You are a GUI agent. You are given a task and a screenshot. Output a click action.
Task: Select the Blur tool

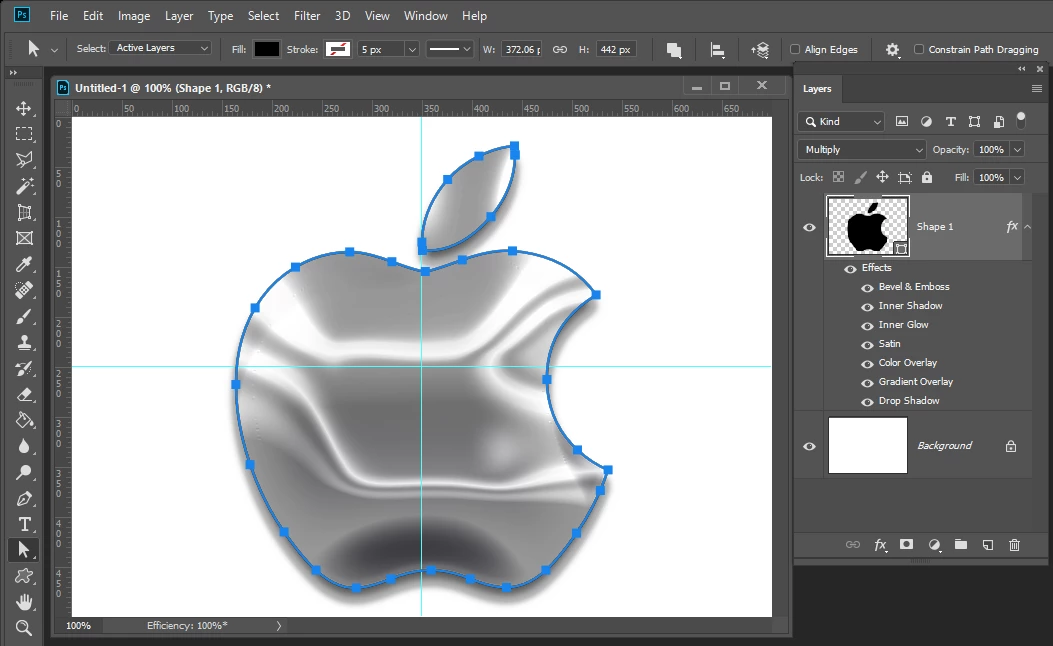point(24,447)
